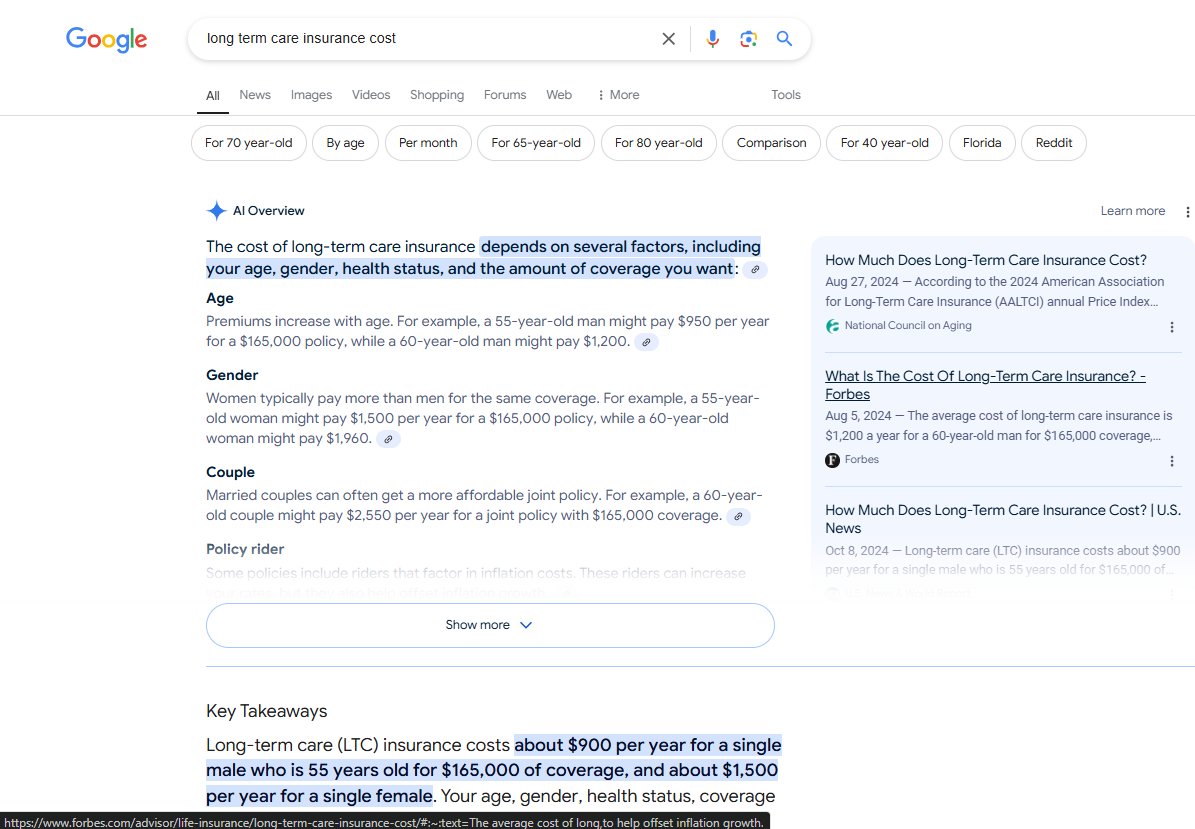
Task: Click the National Council on Aging favicon
Action: 832,326
